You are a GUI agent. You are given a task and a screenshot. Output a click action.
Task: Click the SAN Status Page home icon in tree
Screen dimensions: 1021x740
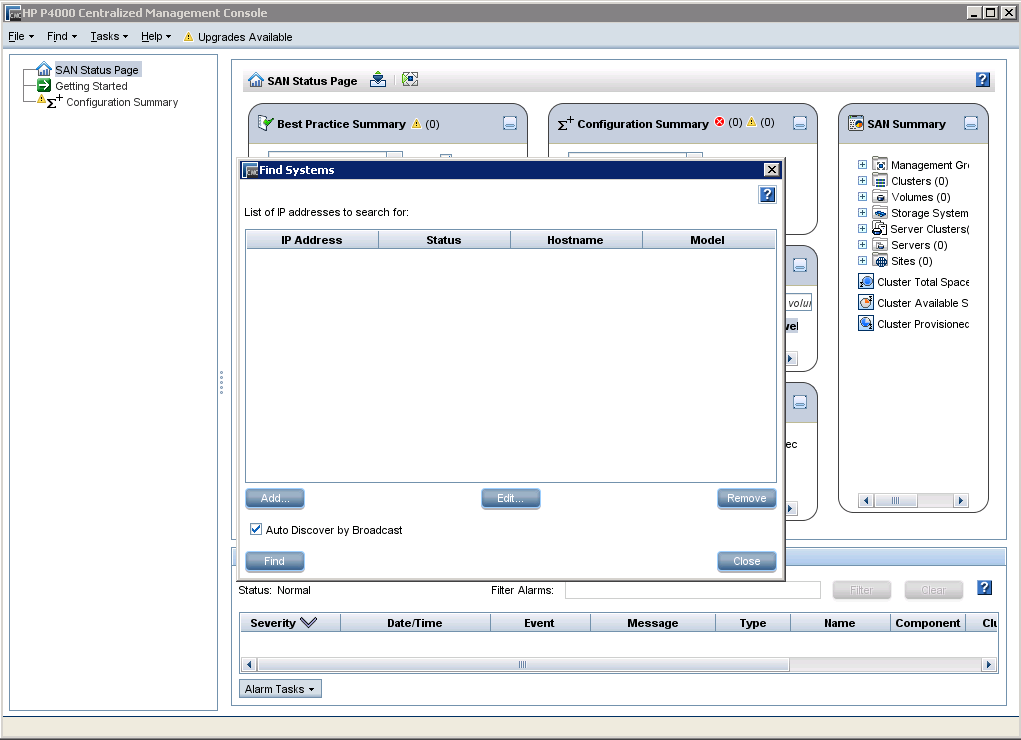(x=44, y=70)
